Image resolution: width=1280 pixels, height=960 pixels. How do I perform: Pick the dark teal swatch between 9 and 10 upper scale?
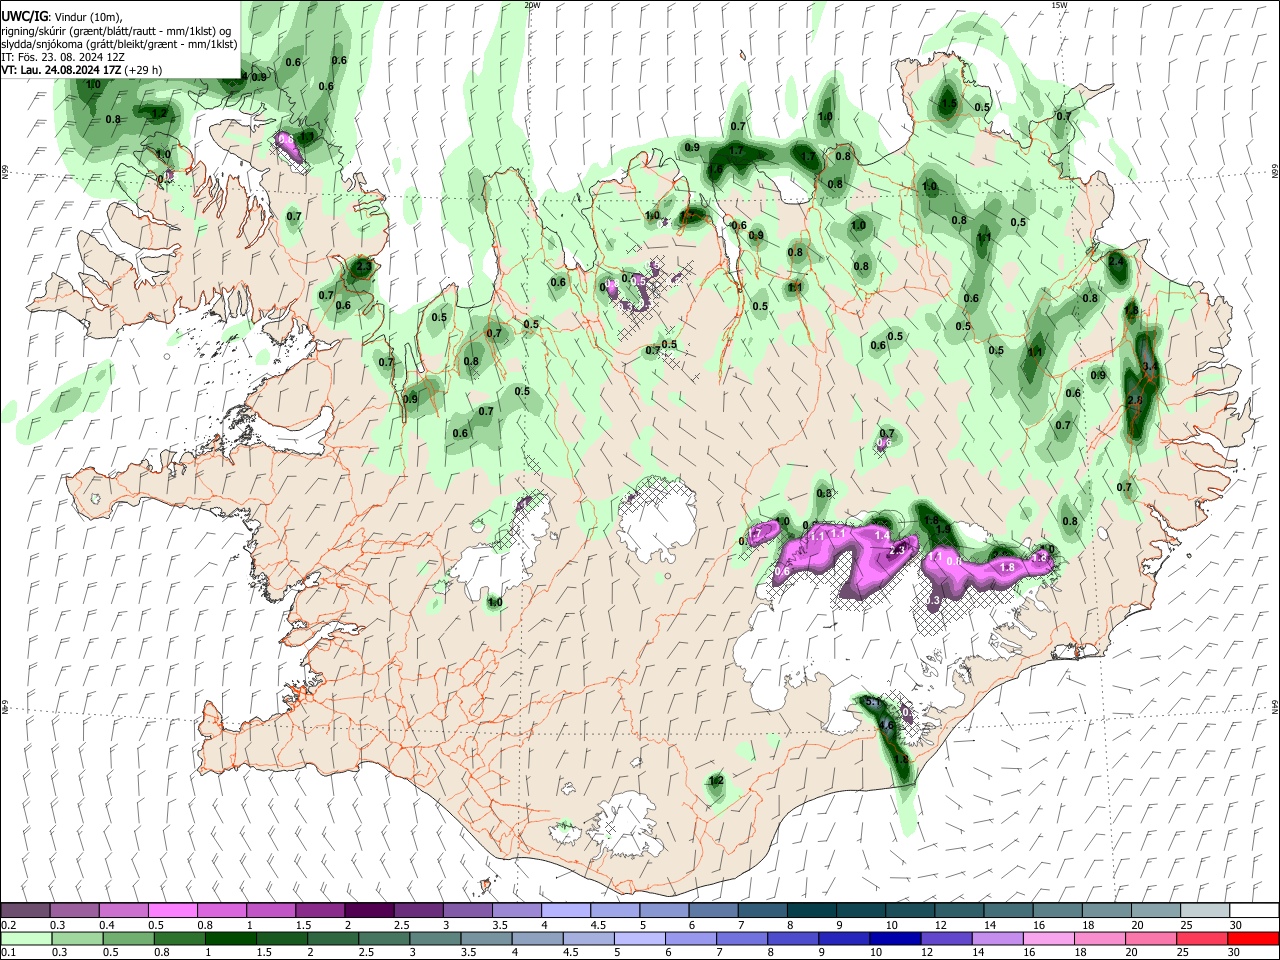(860, 911)
